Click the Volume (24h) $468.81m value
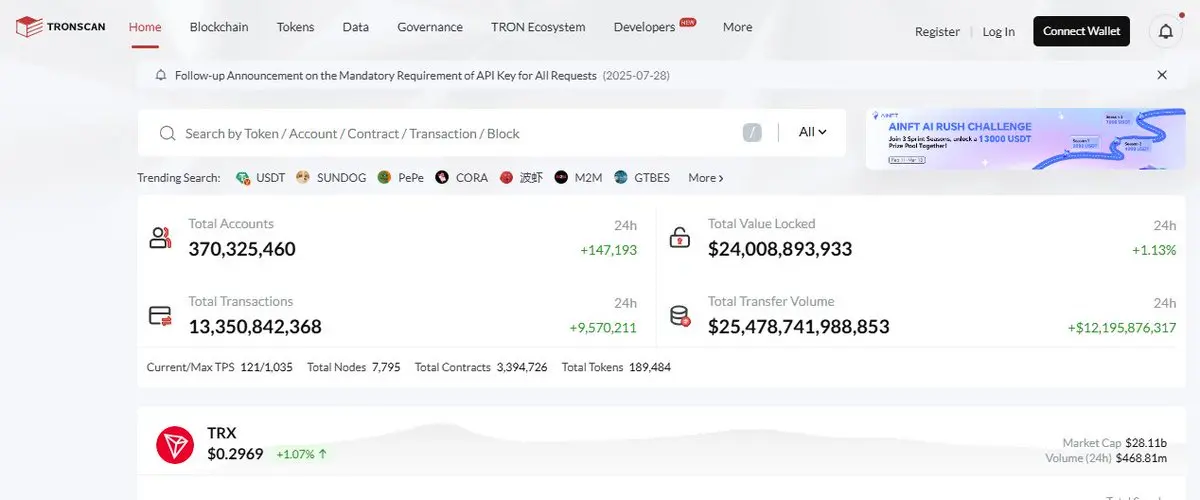 coord(1142,458)
